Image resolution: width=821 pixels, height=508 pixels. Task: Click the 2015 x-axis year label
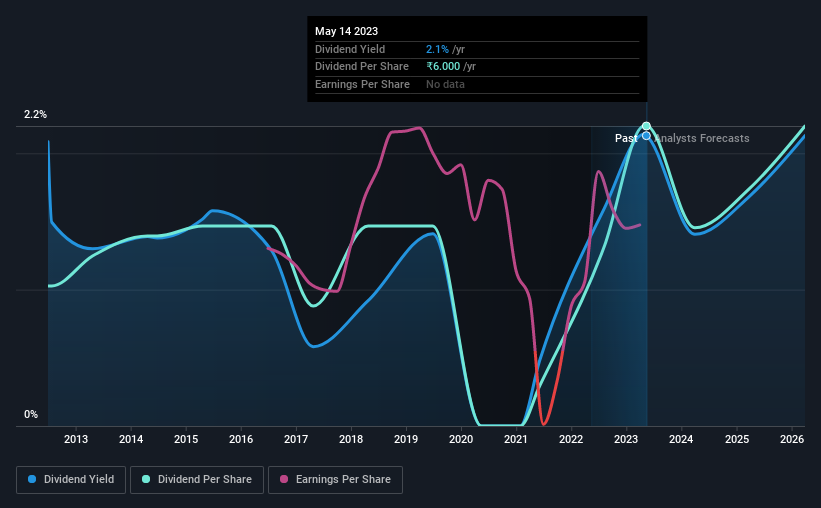pos(186,439)
